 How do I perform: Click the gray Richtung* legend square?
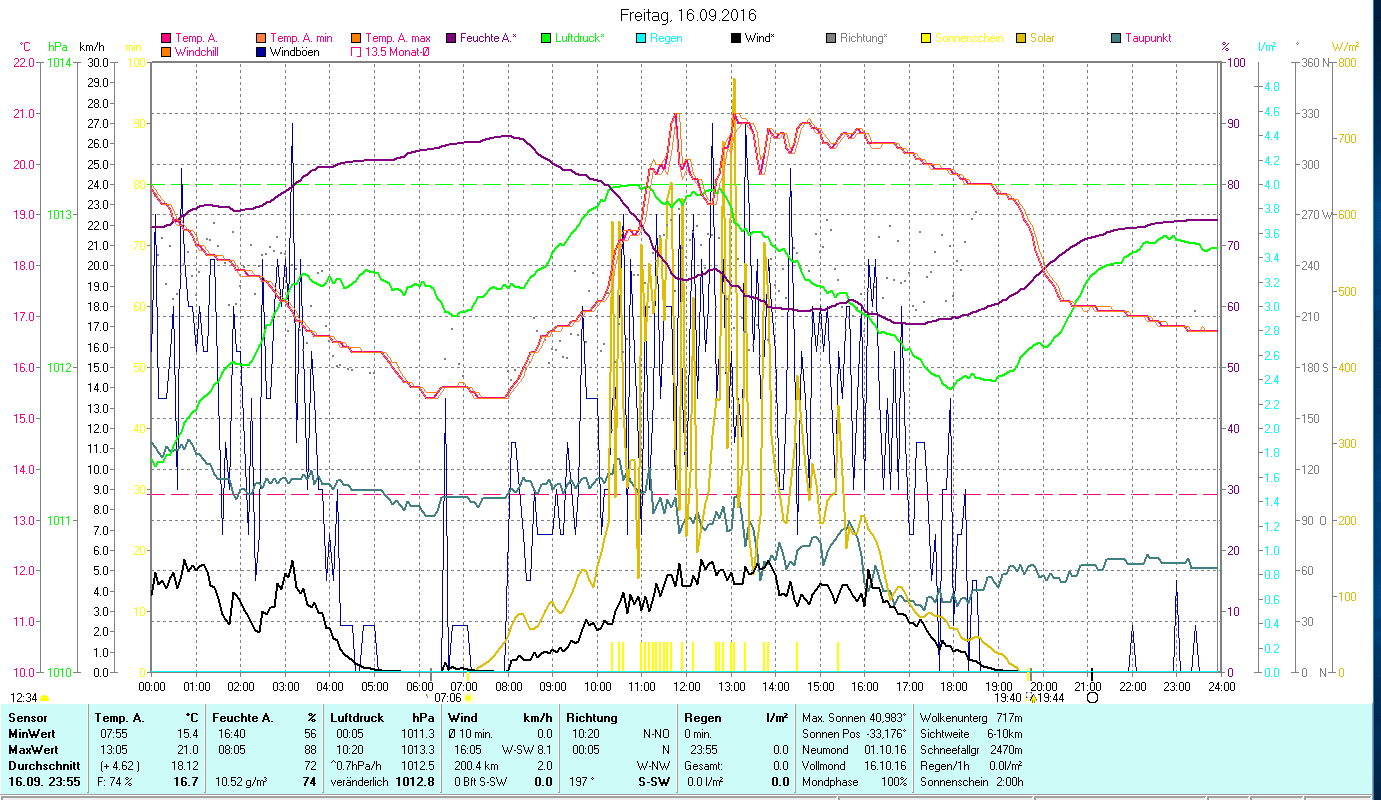831,38
